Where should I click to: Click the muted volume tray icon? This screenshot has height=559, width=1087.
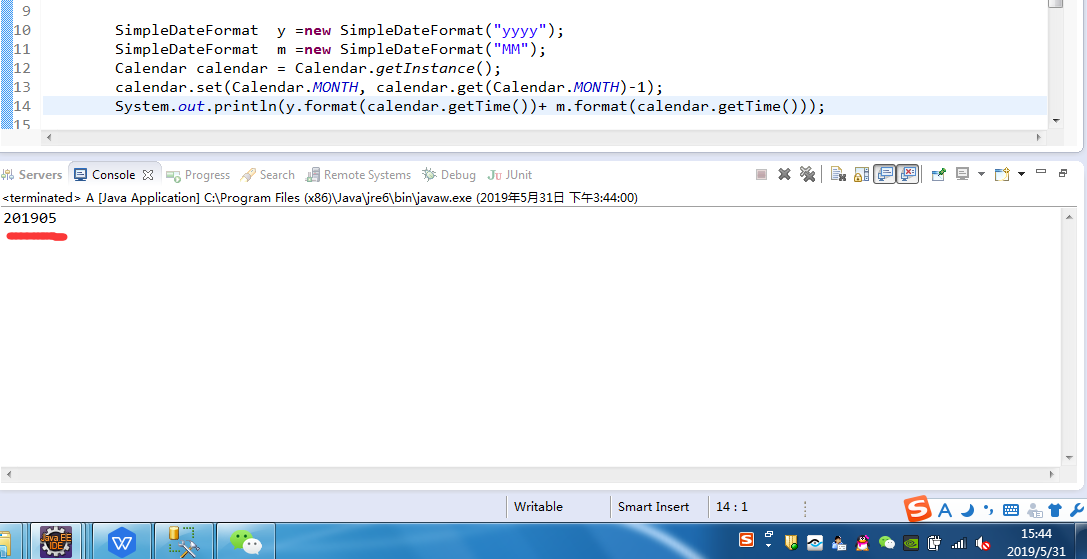[x=982, y=542]
